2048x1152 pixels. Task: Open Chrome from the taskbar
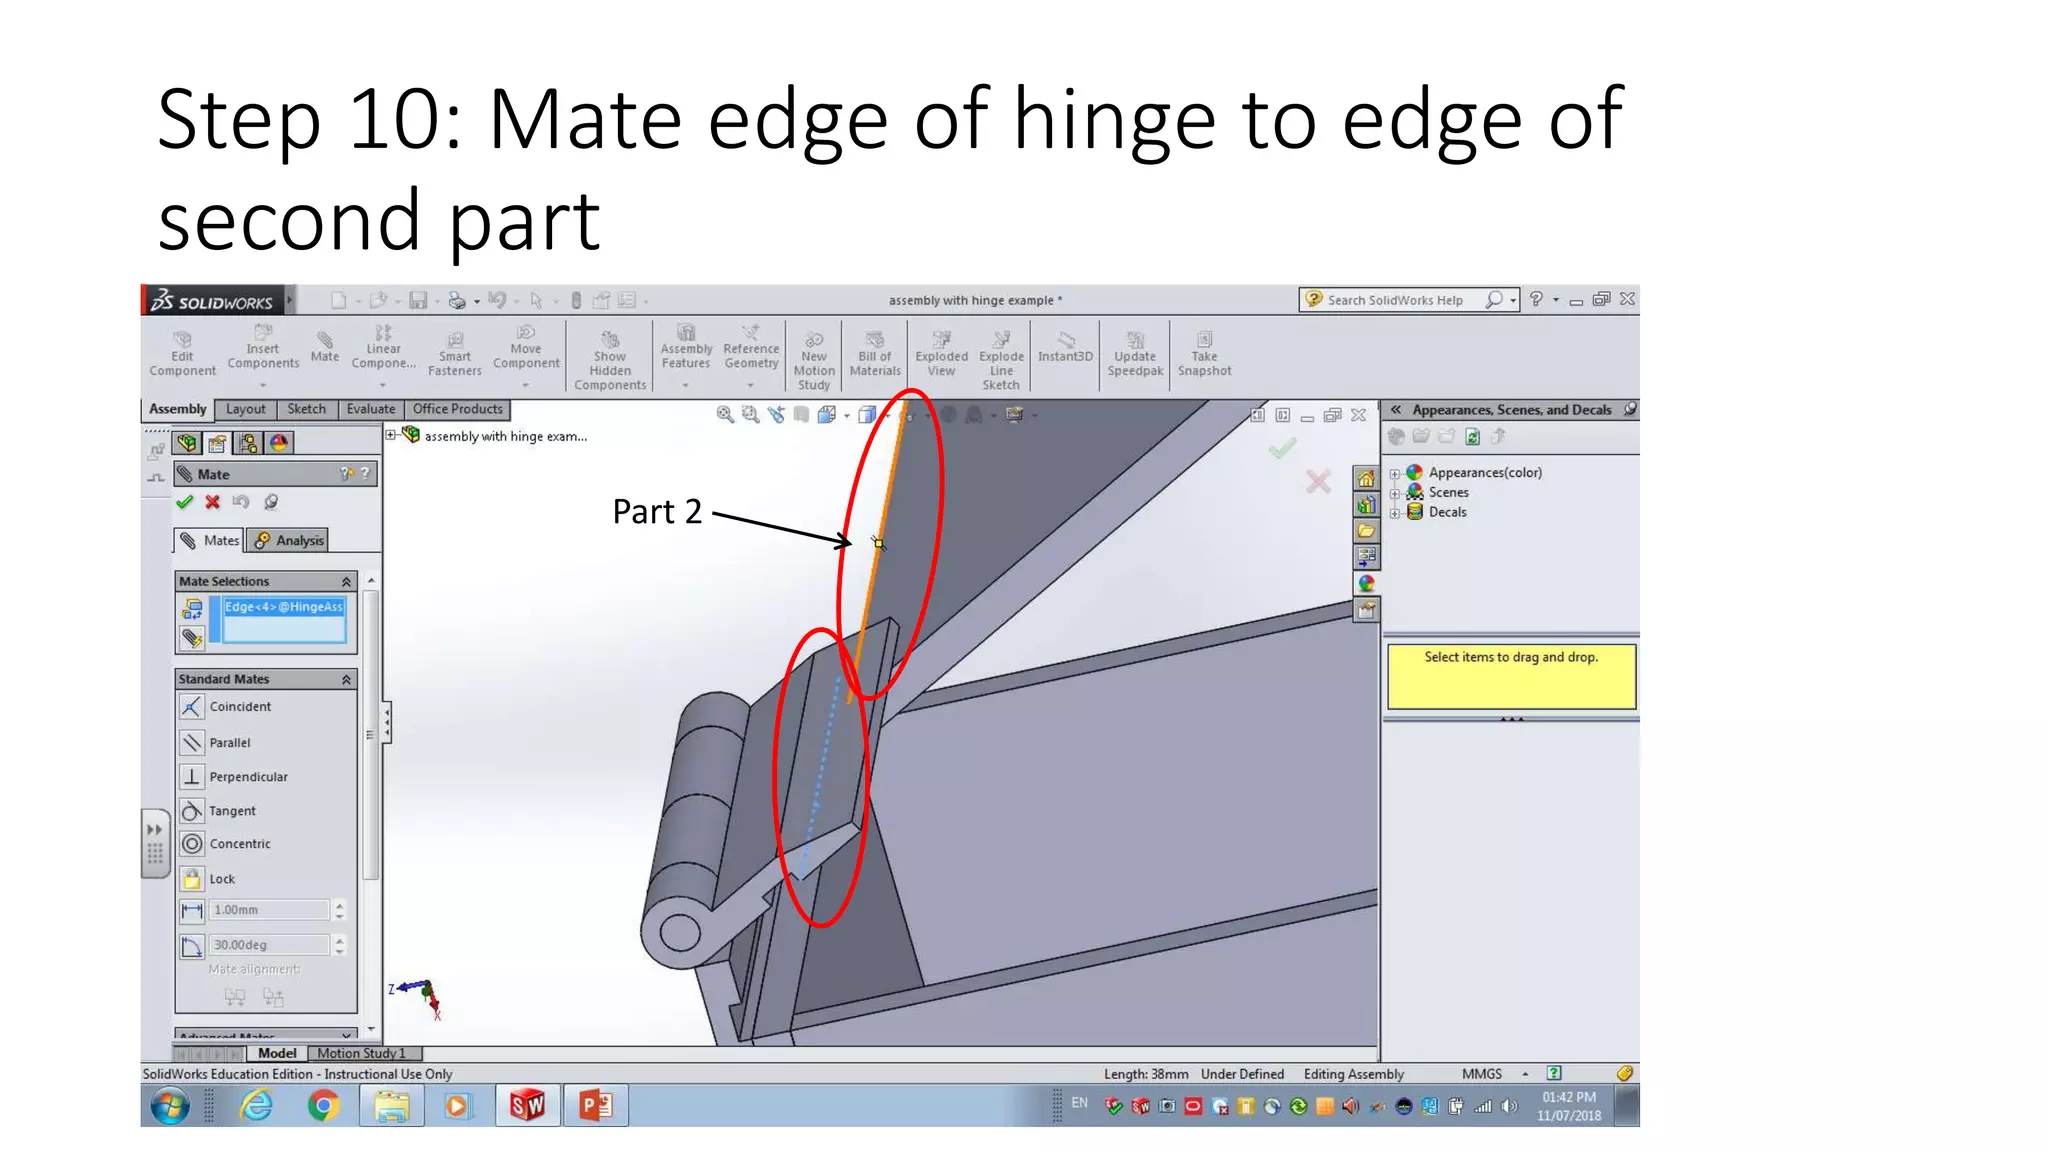(323, 1106)
